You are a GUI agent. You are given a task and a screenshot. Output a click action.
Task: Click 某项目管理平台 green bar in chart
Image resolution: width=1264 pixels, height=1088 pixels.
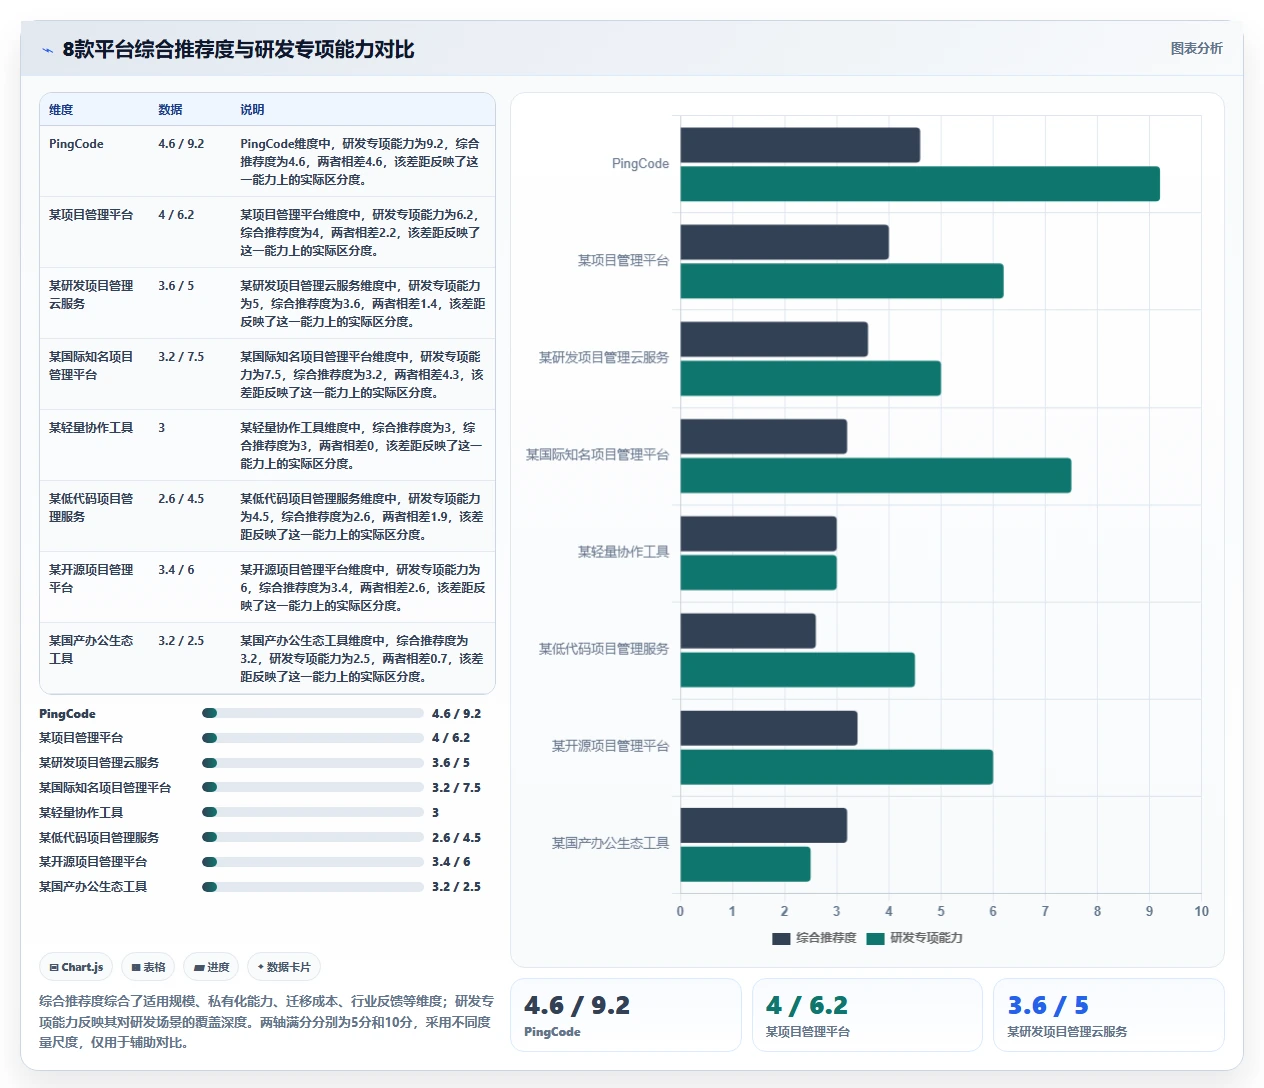pyautogui.click(x=842, y=281)
